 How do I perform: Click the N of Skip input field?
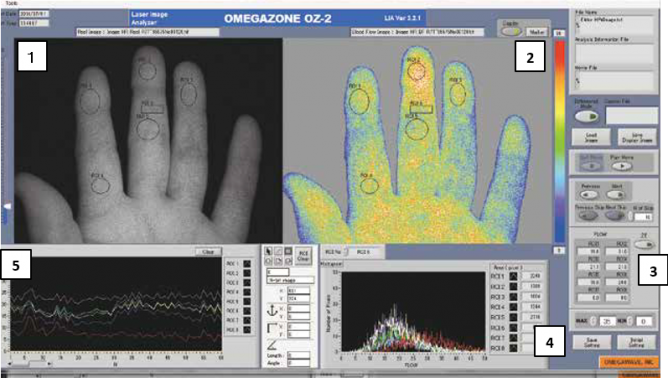click(643, 216)
